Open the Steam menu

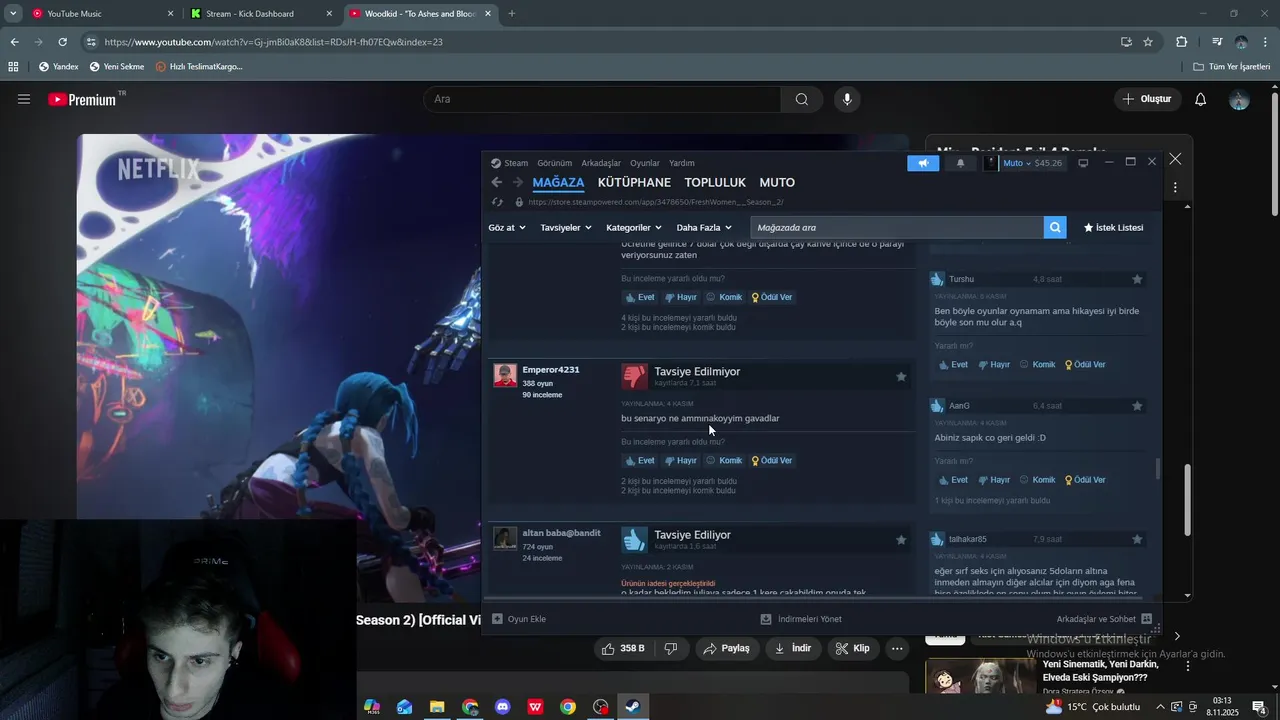tap(510, 163)
